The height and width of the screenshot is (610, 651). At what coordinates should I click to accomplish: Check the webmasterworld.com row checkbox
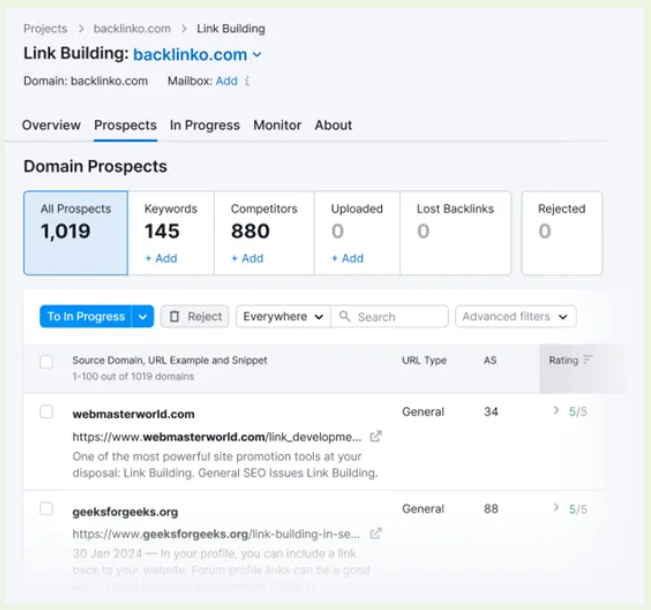point(46,412)
